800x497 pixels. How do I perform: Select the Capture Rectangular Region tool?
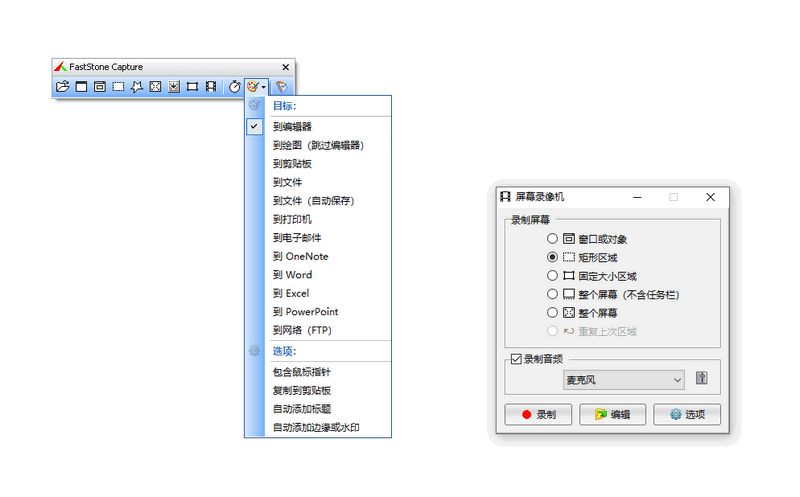118,87
